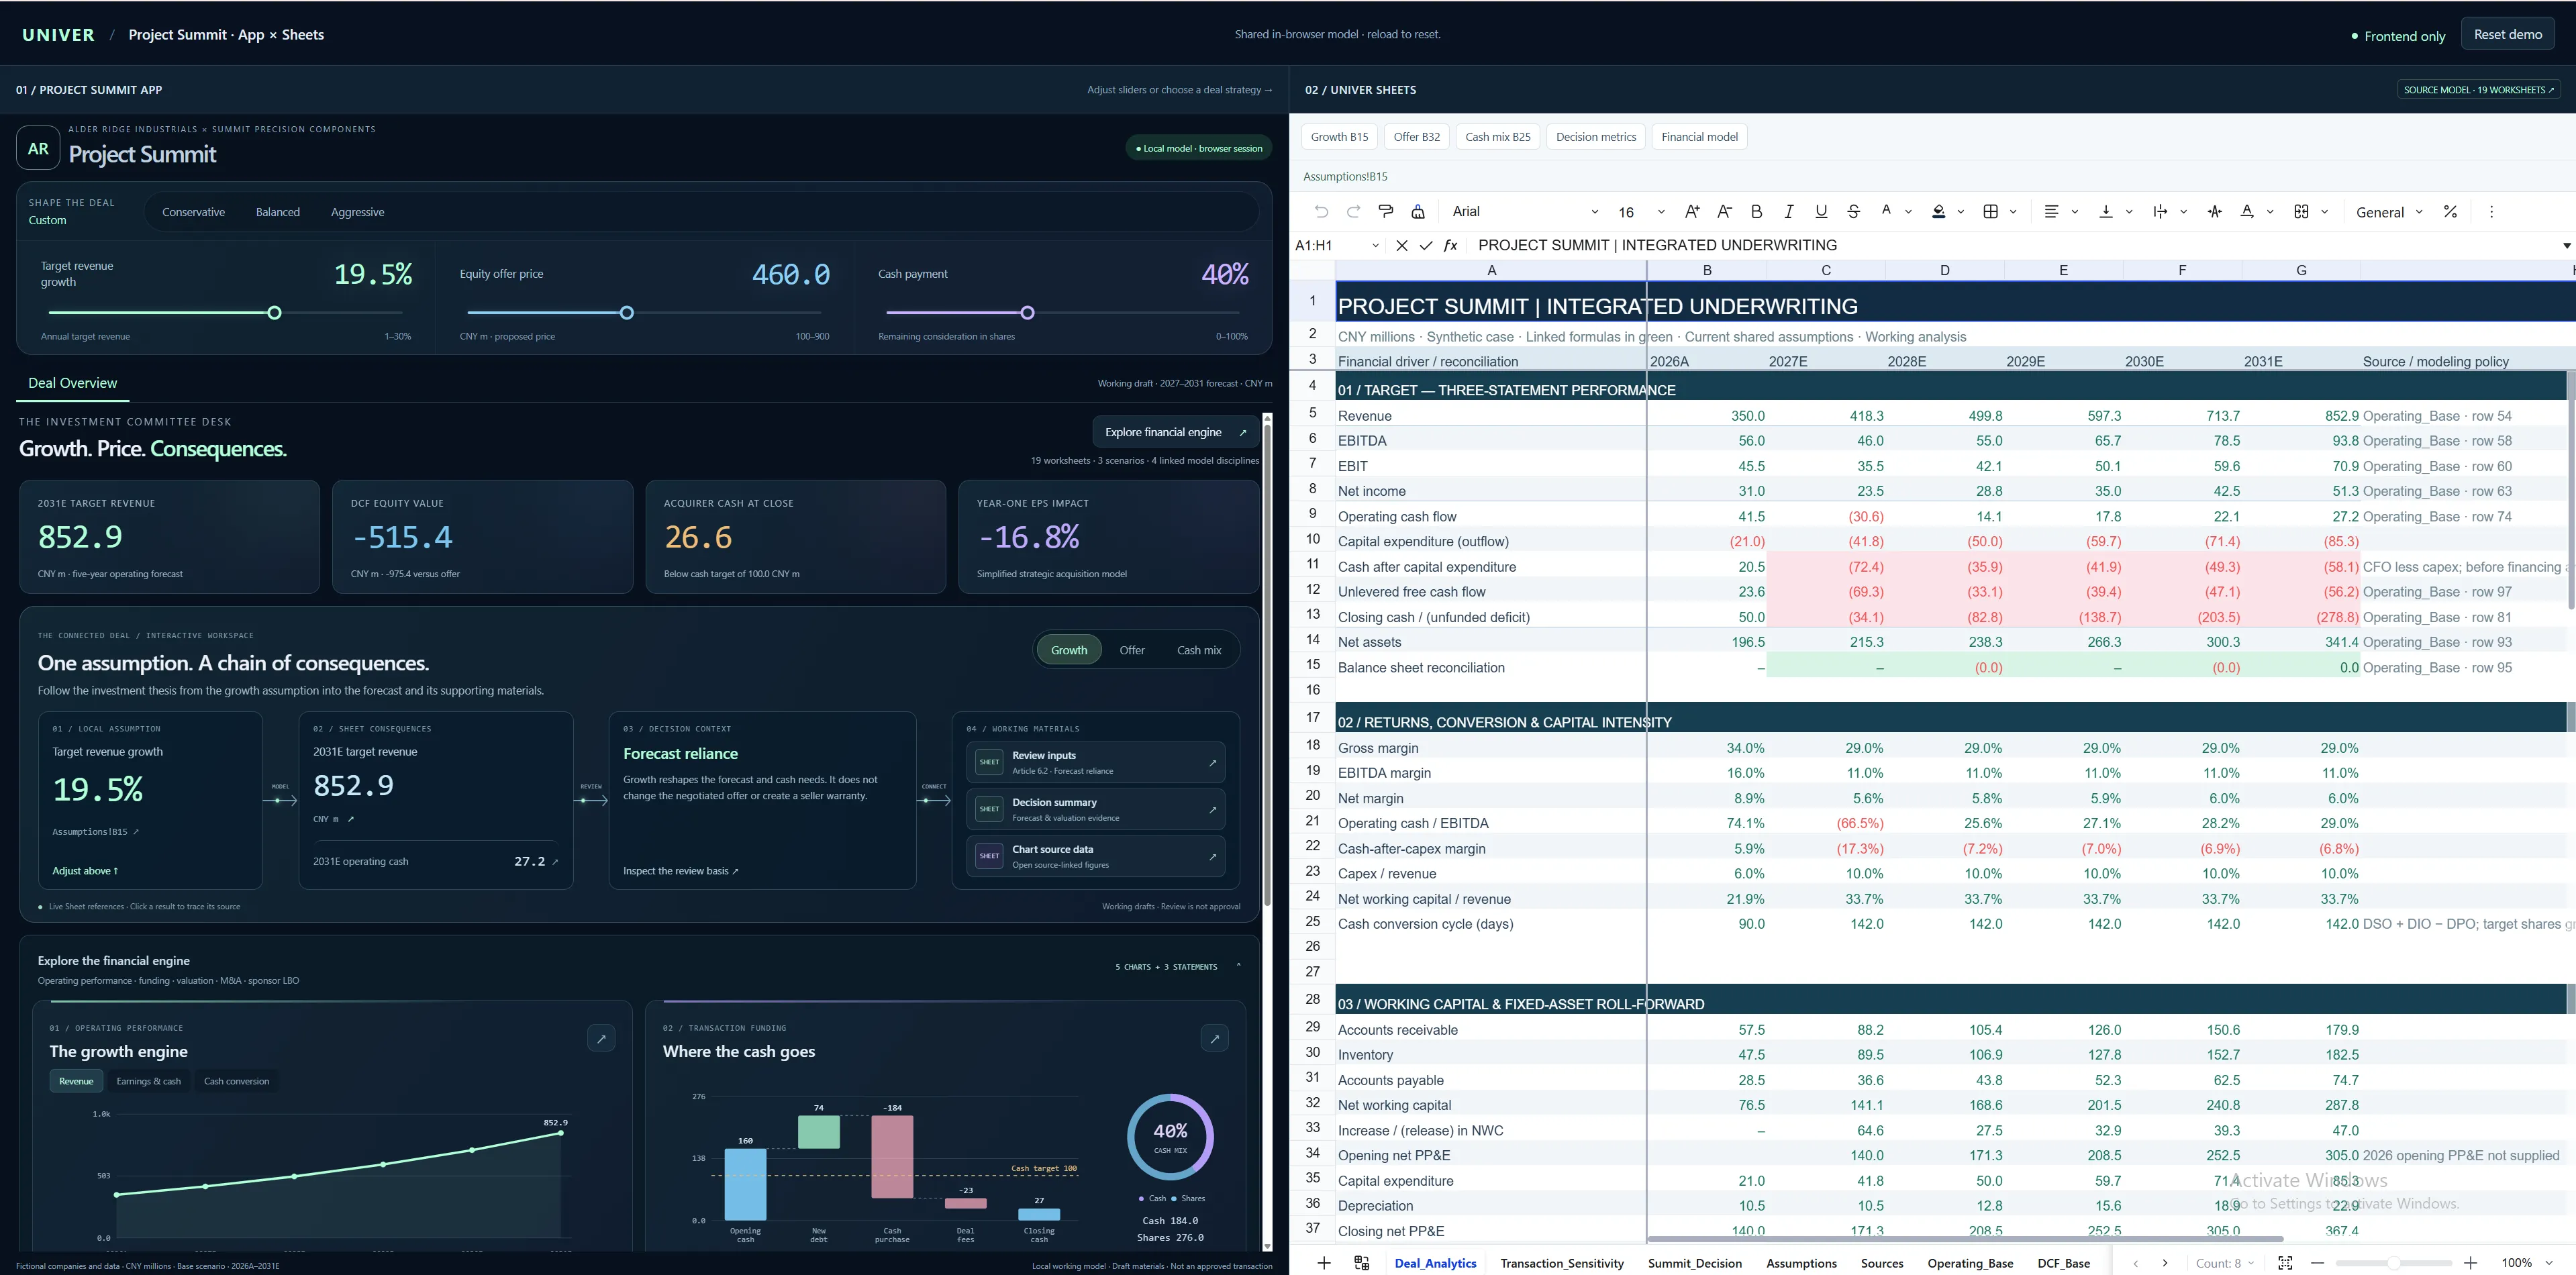The image size is (2576, 1275).
Task: Decrease font size with A- icon
Action: 1724,211
